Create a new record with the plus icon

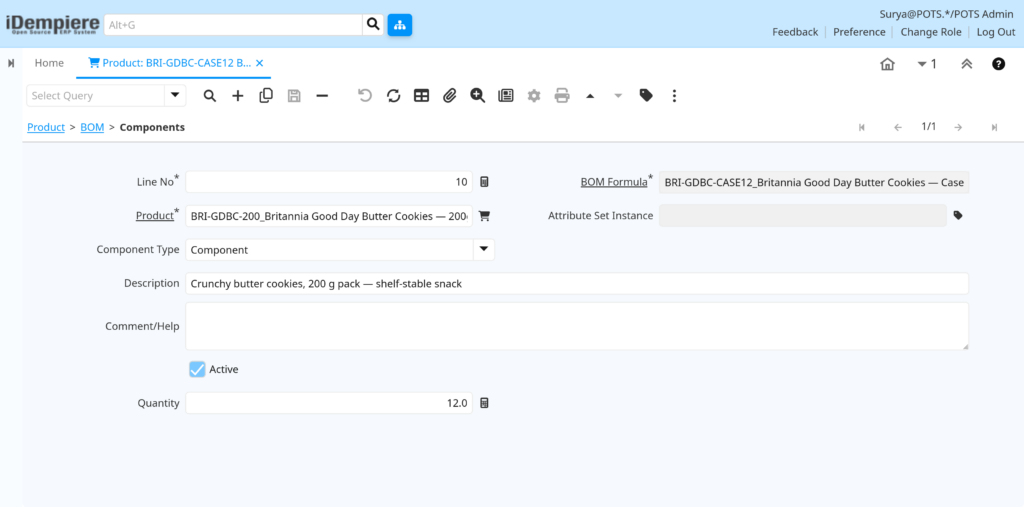(x=238, y=96)
